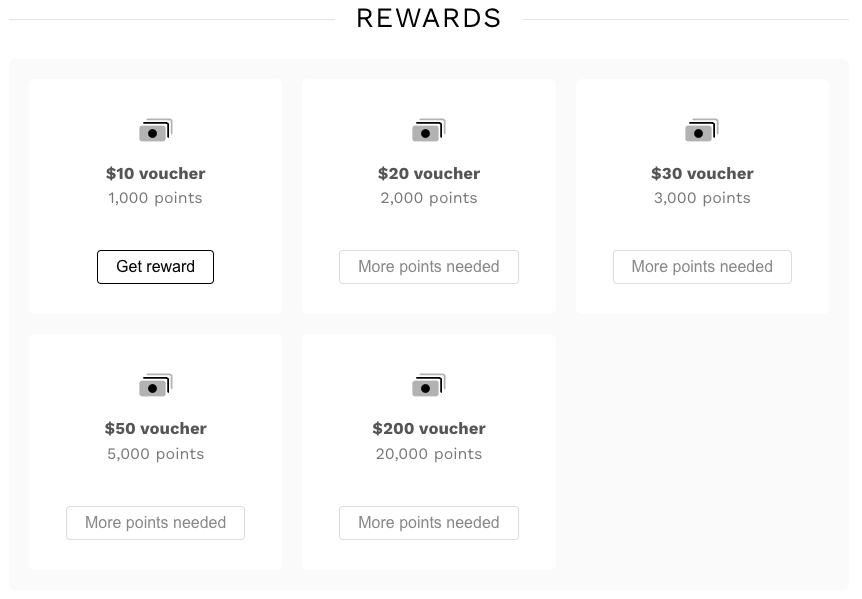The width and height of the screenshot is (862, 599).
Task: Click the $200 voucher cash icon
Action: (429, 385)
